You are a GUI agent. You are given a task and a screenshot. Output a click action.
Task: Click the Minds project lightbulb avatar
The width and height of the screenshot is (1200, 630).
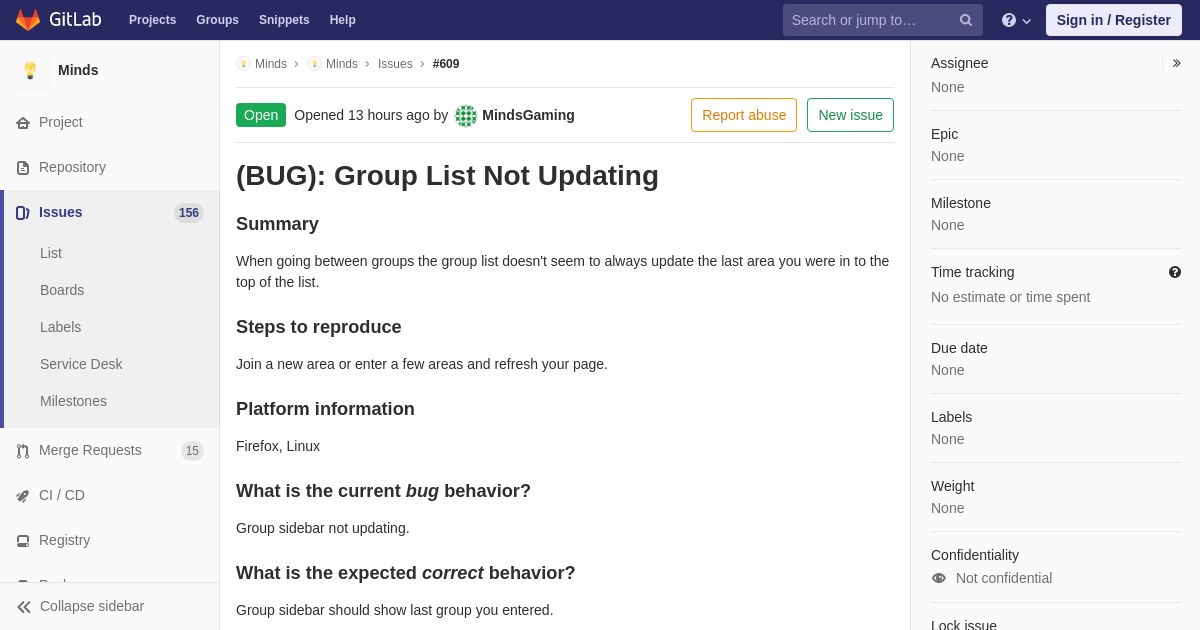pyautogui.click(x=30, y=70)
